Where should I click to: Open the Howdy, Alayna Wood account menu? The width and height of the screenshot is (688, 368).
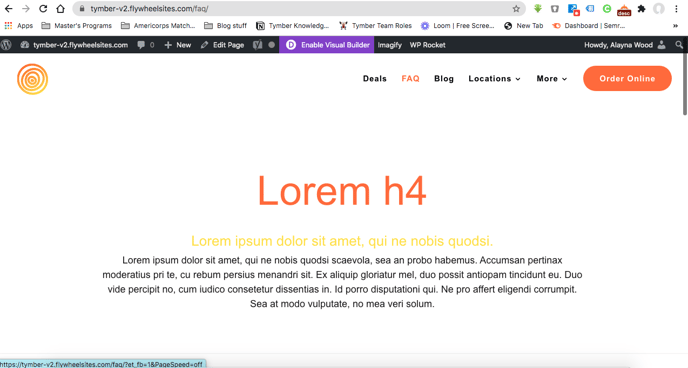pos(625,45)
